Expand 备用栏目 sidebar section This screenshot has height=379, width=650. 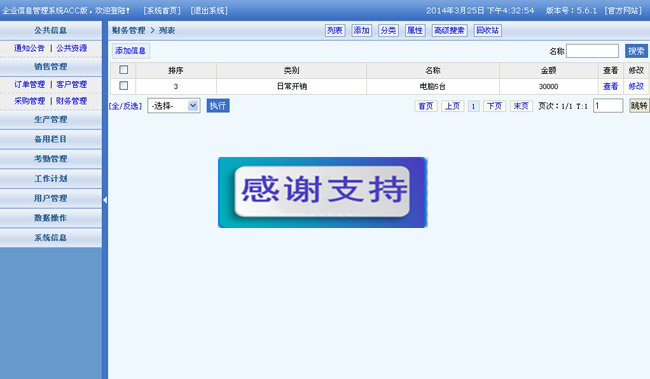pos(51,139)
